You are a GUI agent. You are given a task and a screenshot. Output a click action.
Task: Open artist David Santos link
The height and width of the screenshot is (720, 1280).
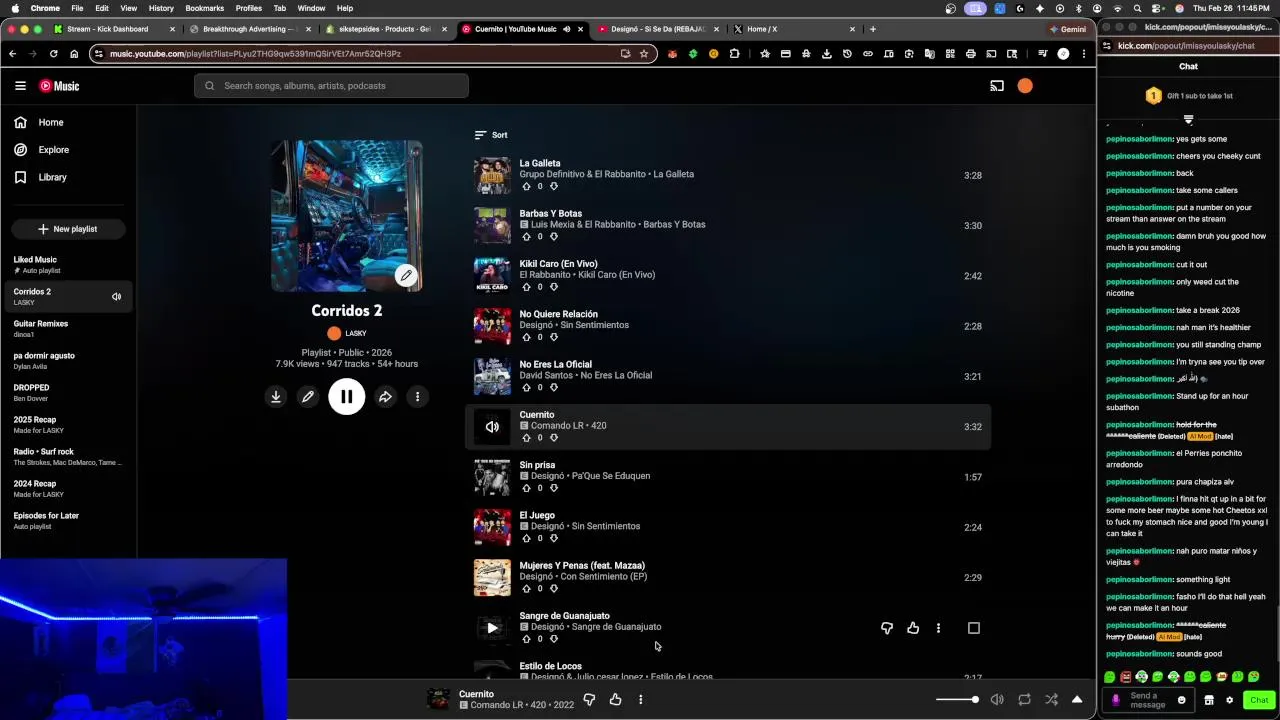click(547, 376)
